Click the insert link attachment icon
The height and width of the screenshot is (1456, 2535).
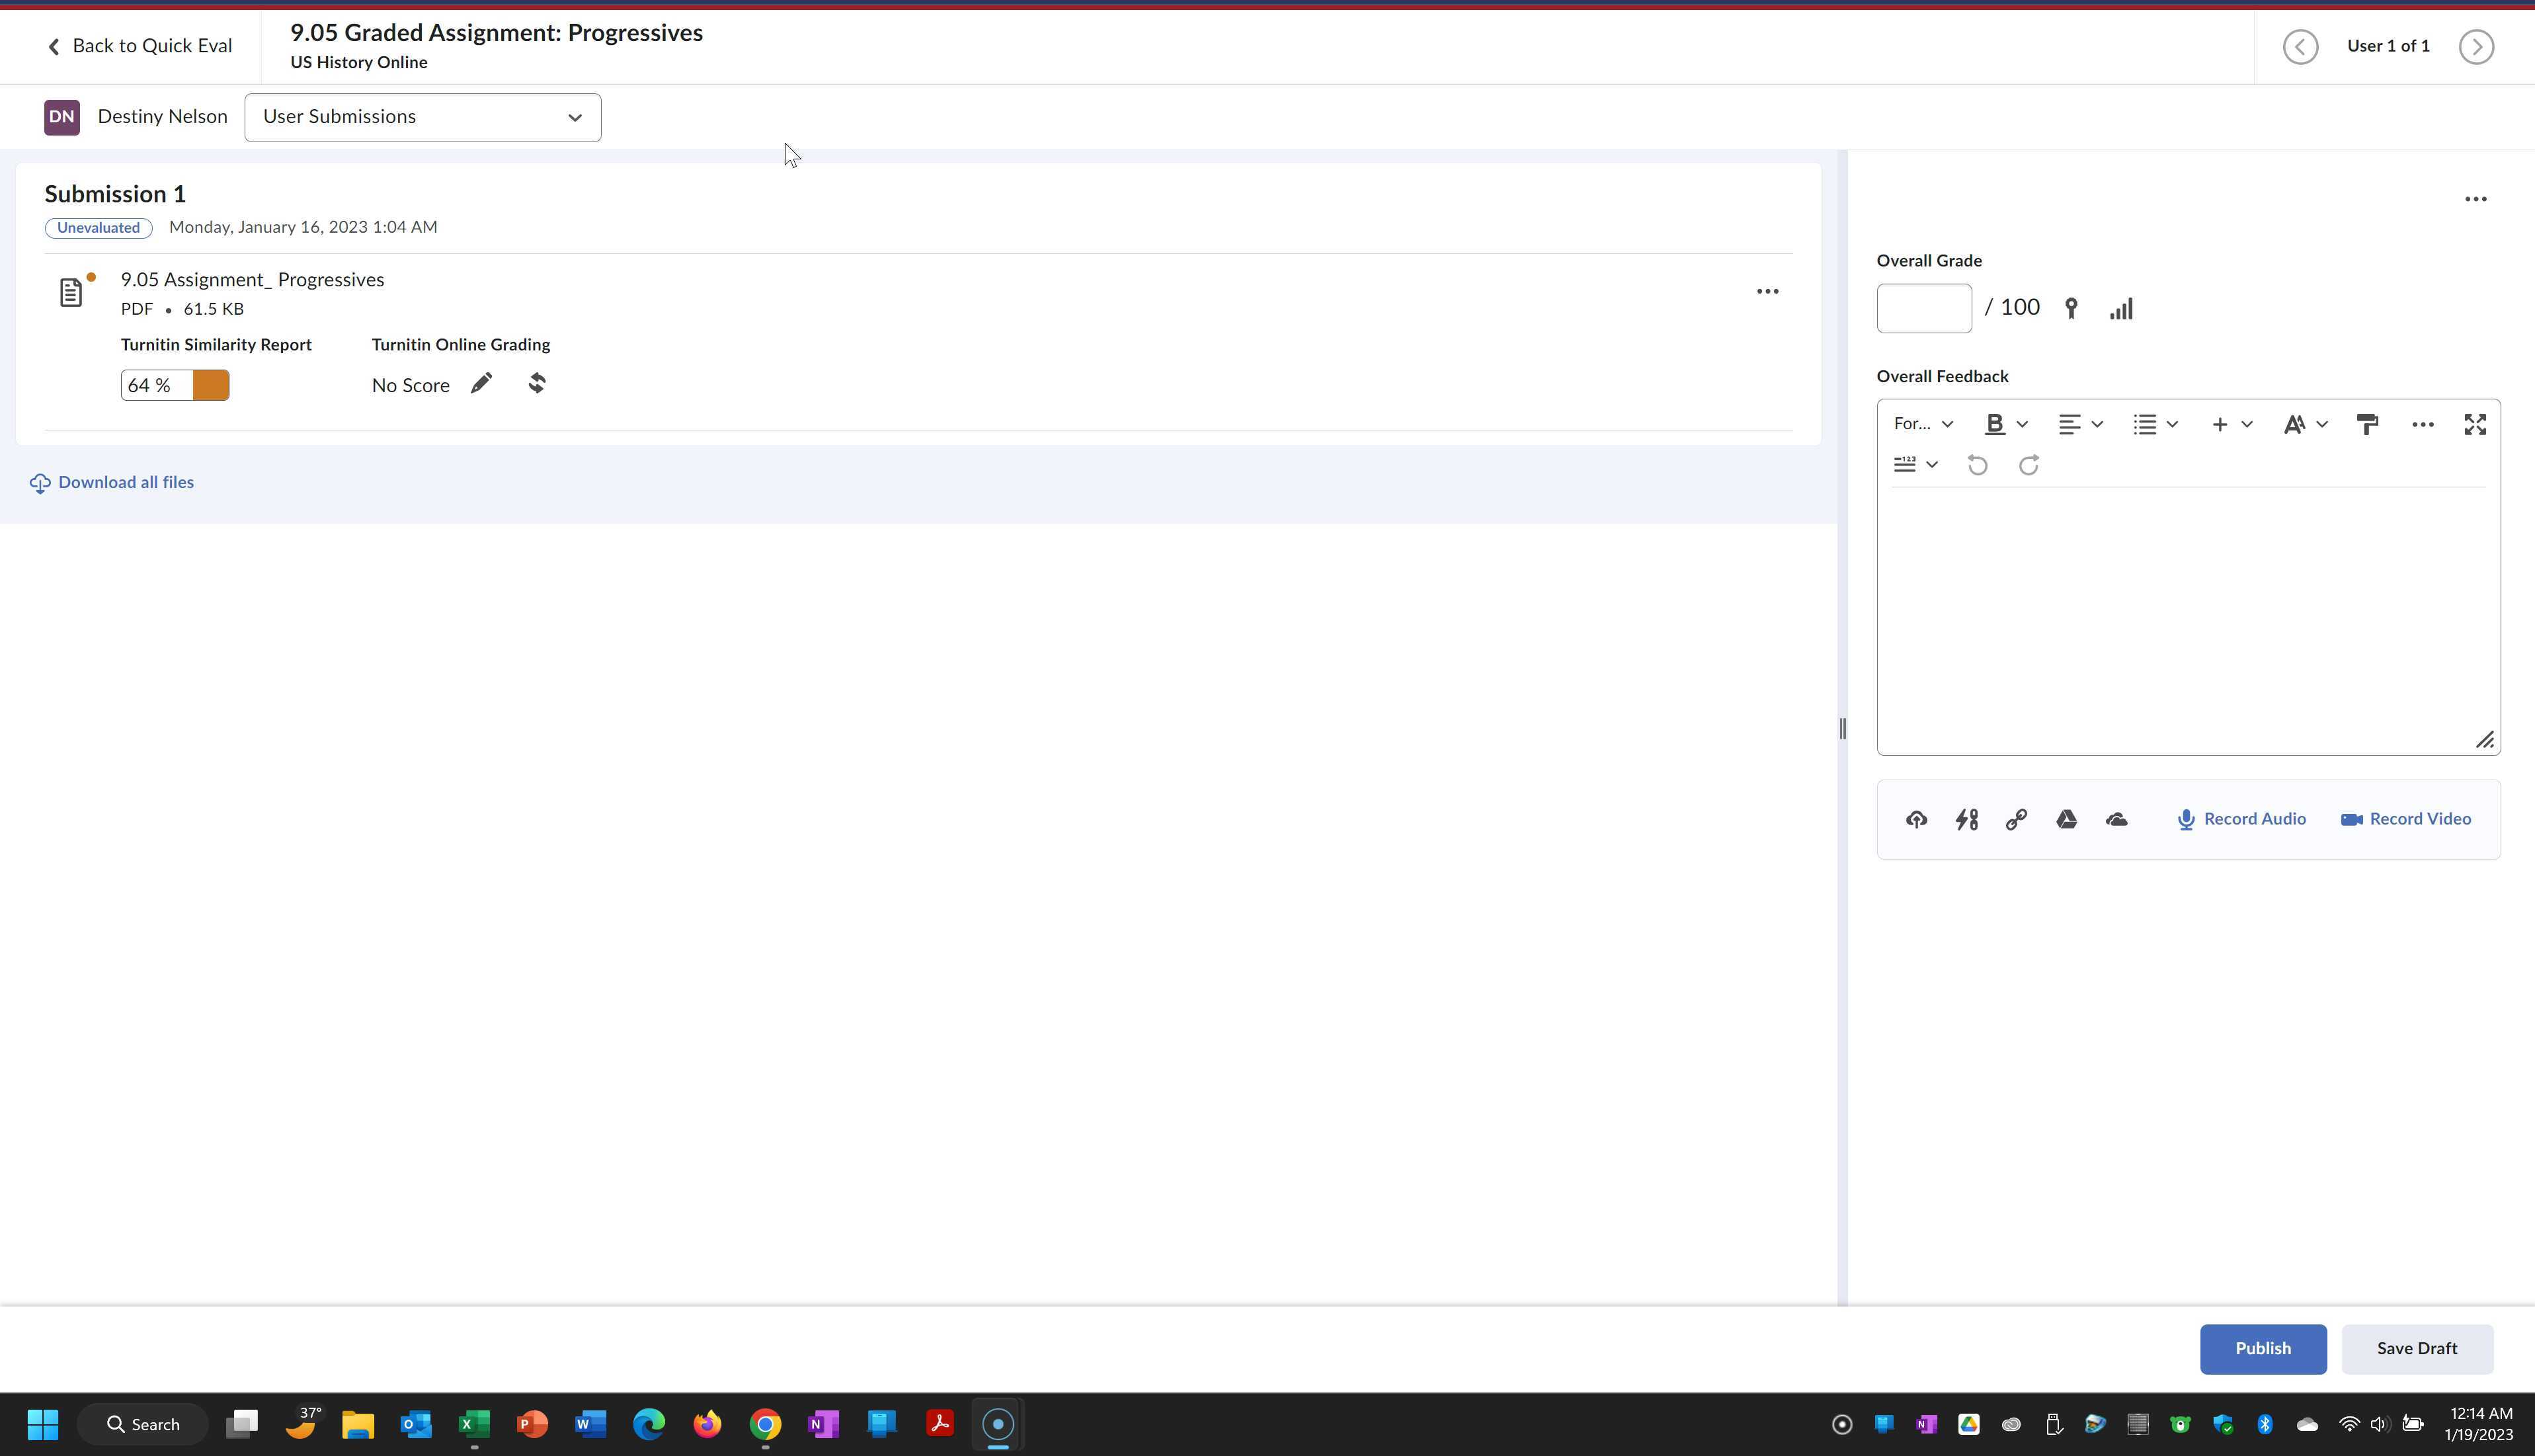(2016, 820)
